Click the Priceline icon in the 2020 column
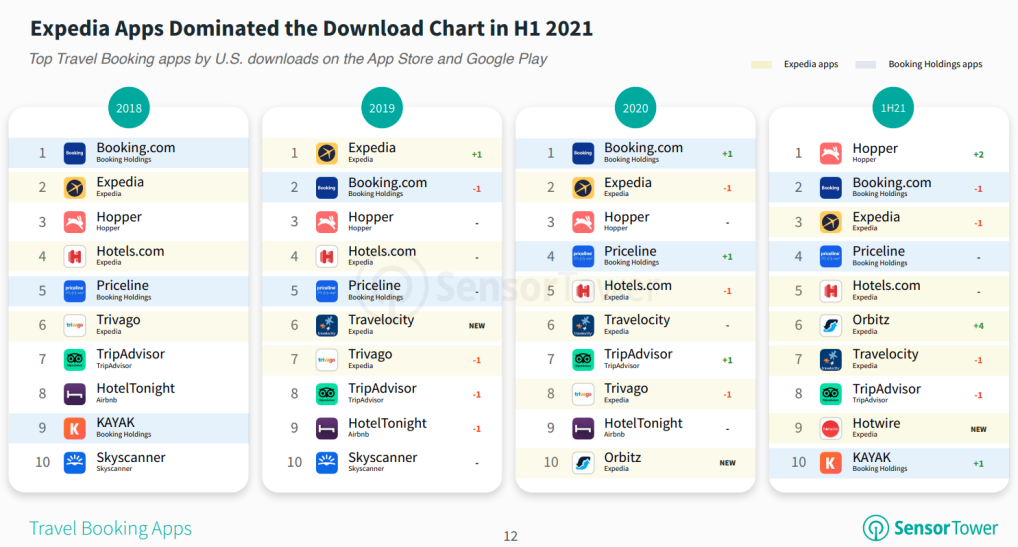The image size is (1018, 547). click(583, 256)
